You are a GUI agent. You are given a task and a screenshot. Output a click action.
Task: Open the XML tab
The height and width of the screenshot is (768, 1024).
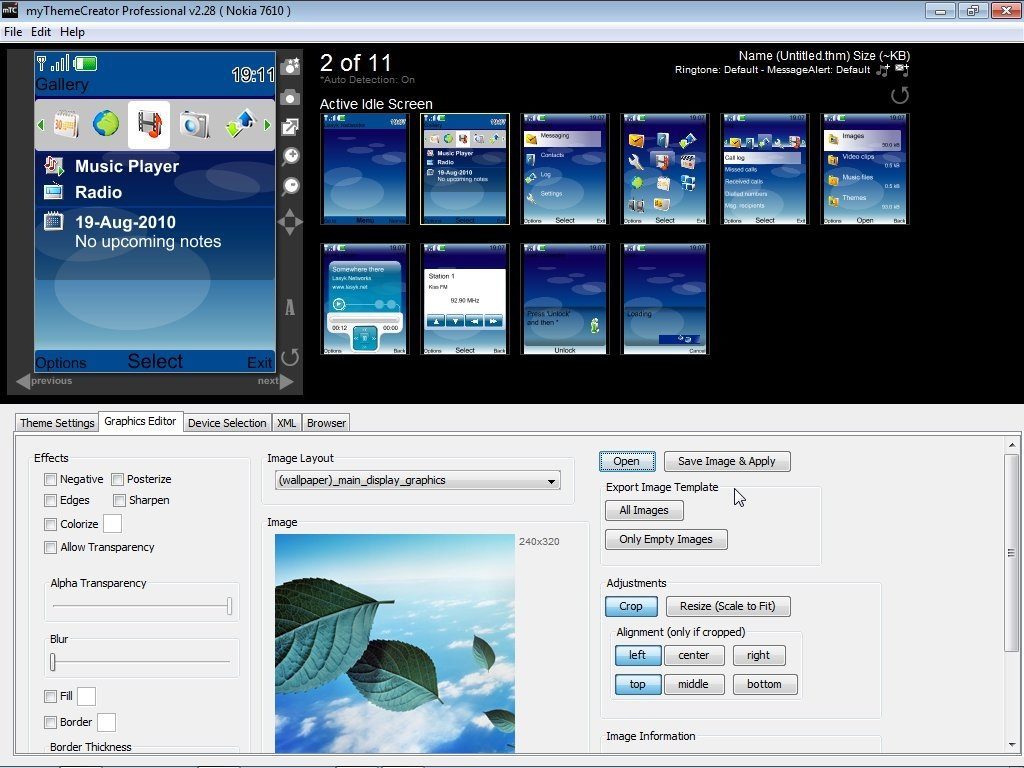click(x=286, y=422)
